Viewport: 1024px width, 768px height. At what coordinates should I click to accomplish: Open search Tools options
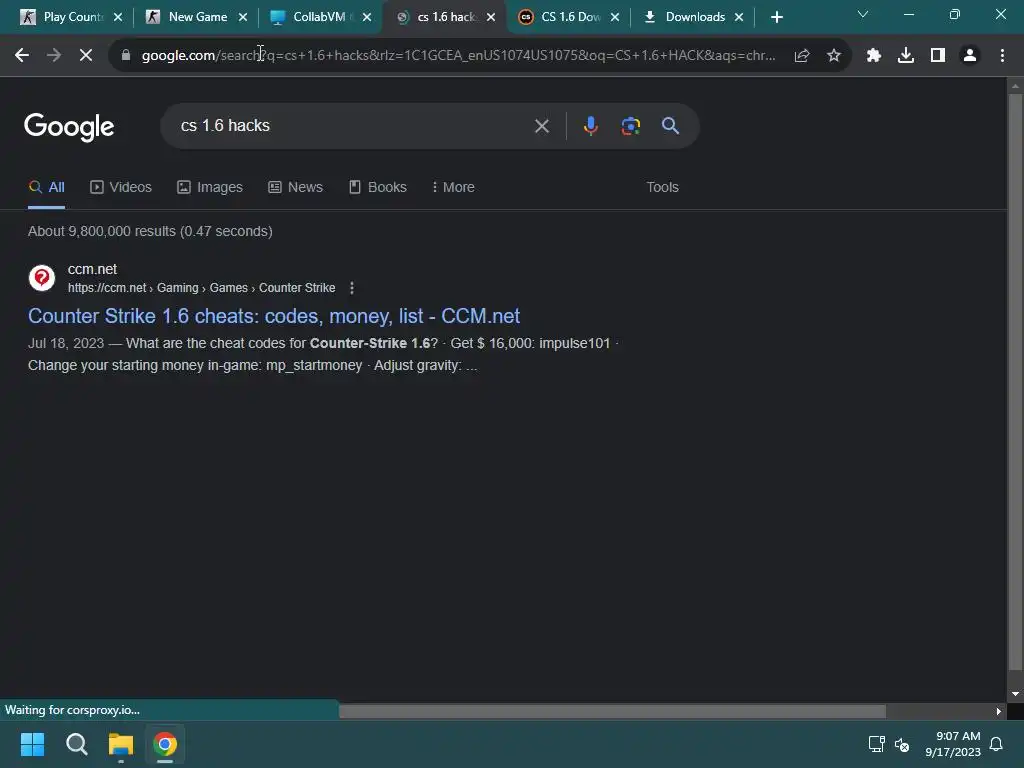[662, 187]
